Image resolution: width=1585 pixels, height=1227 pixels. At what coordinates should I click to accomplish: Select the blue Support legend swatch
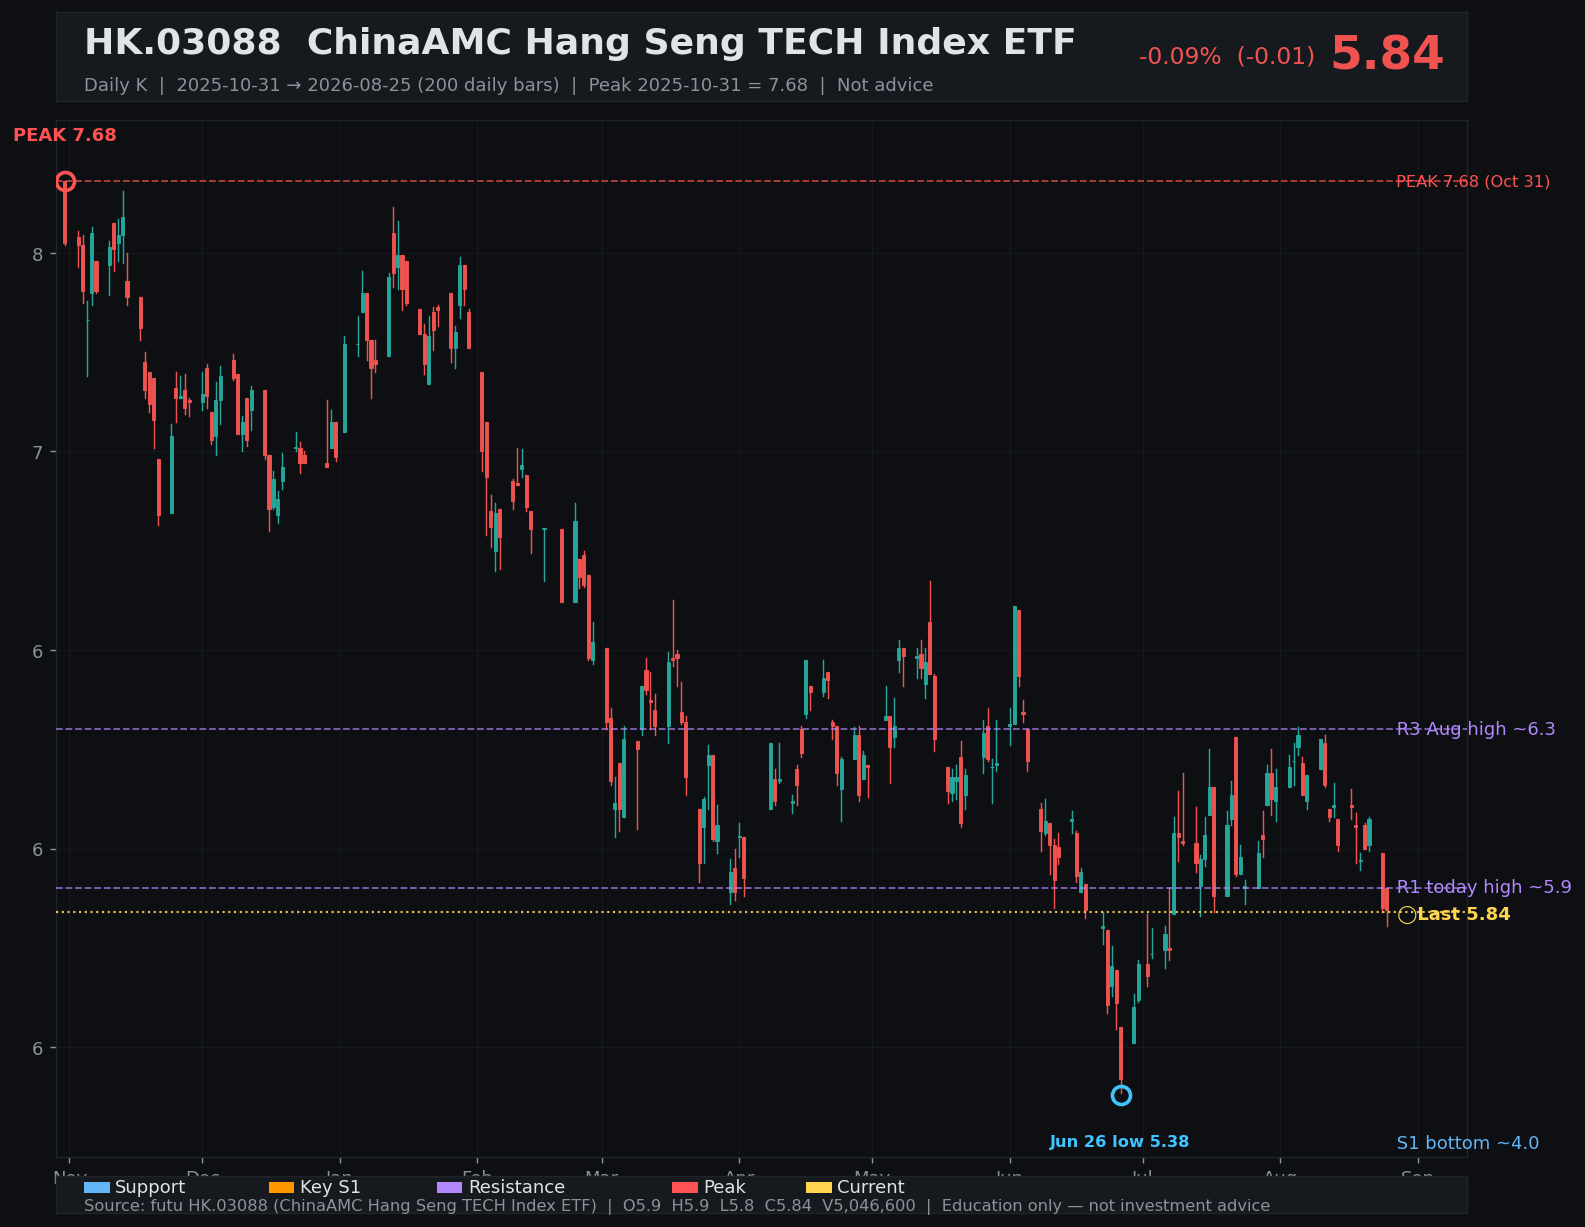(97, 1187)
